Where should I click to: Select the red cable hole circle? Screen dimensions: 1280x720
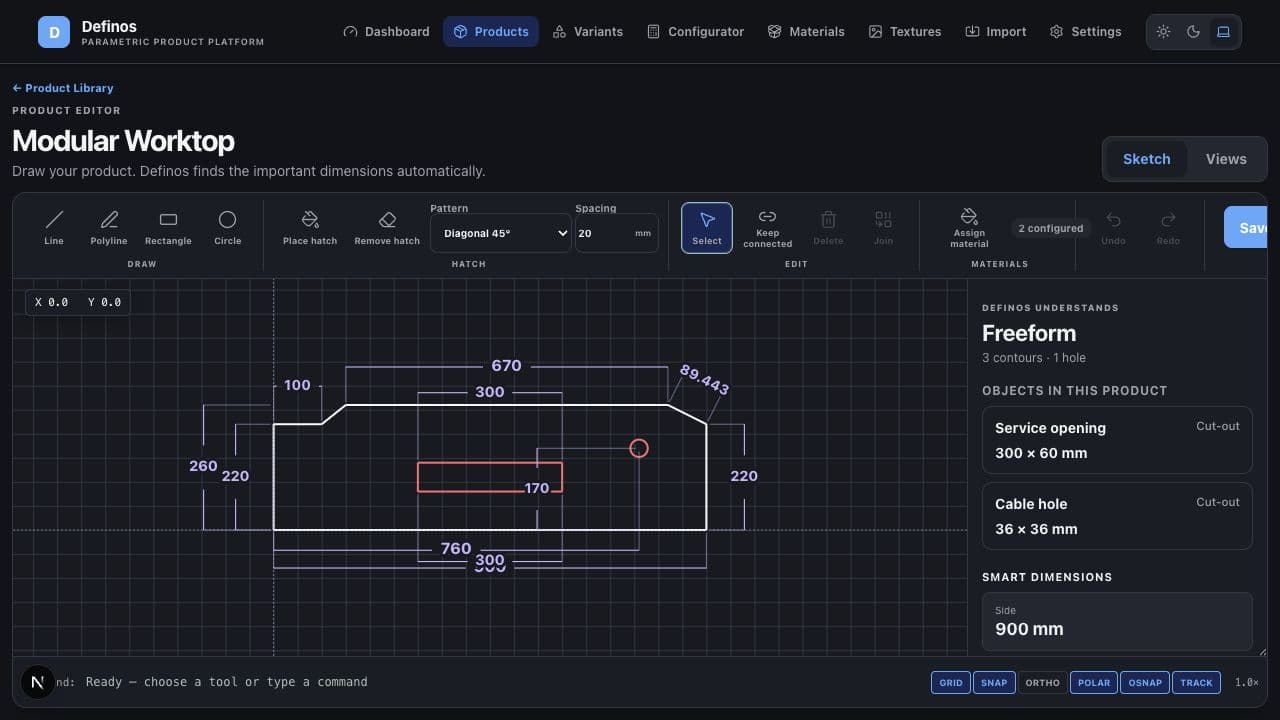pos(639,448)
